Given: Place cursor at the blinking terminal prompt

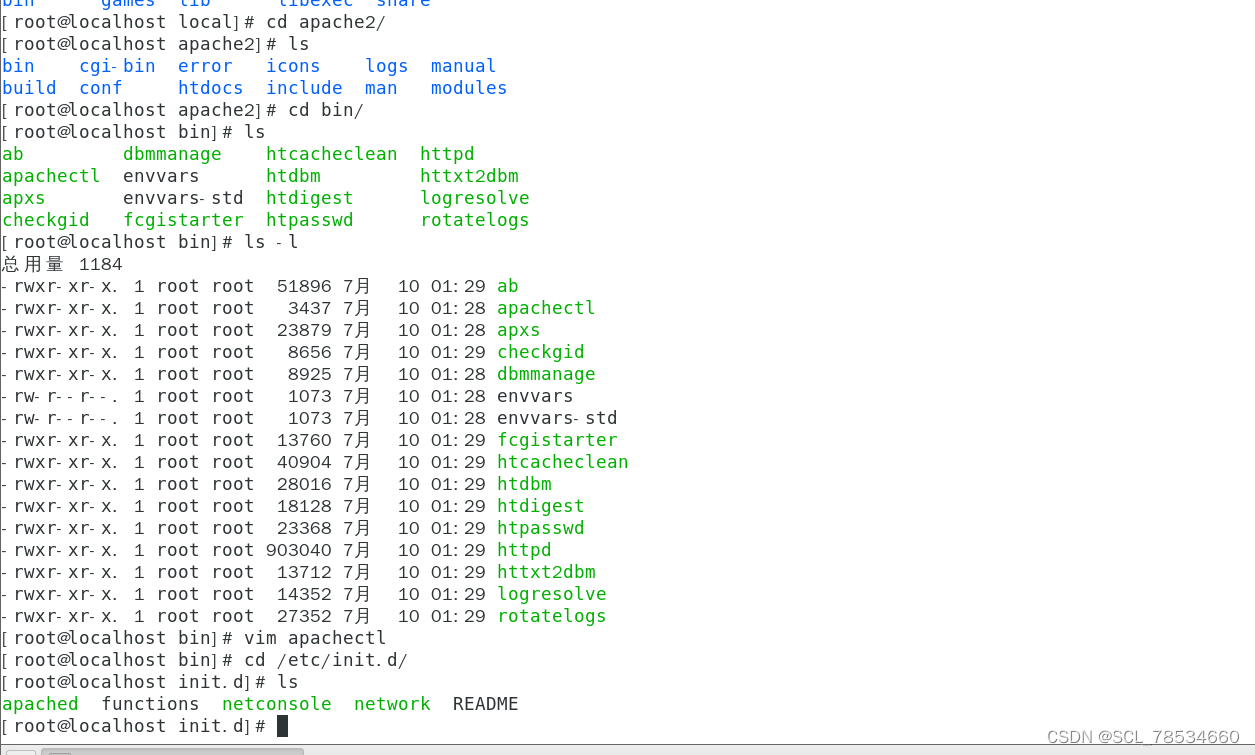Looking at the screenshot, I should pos(283,725).
